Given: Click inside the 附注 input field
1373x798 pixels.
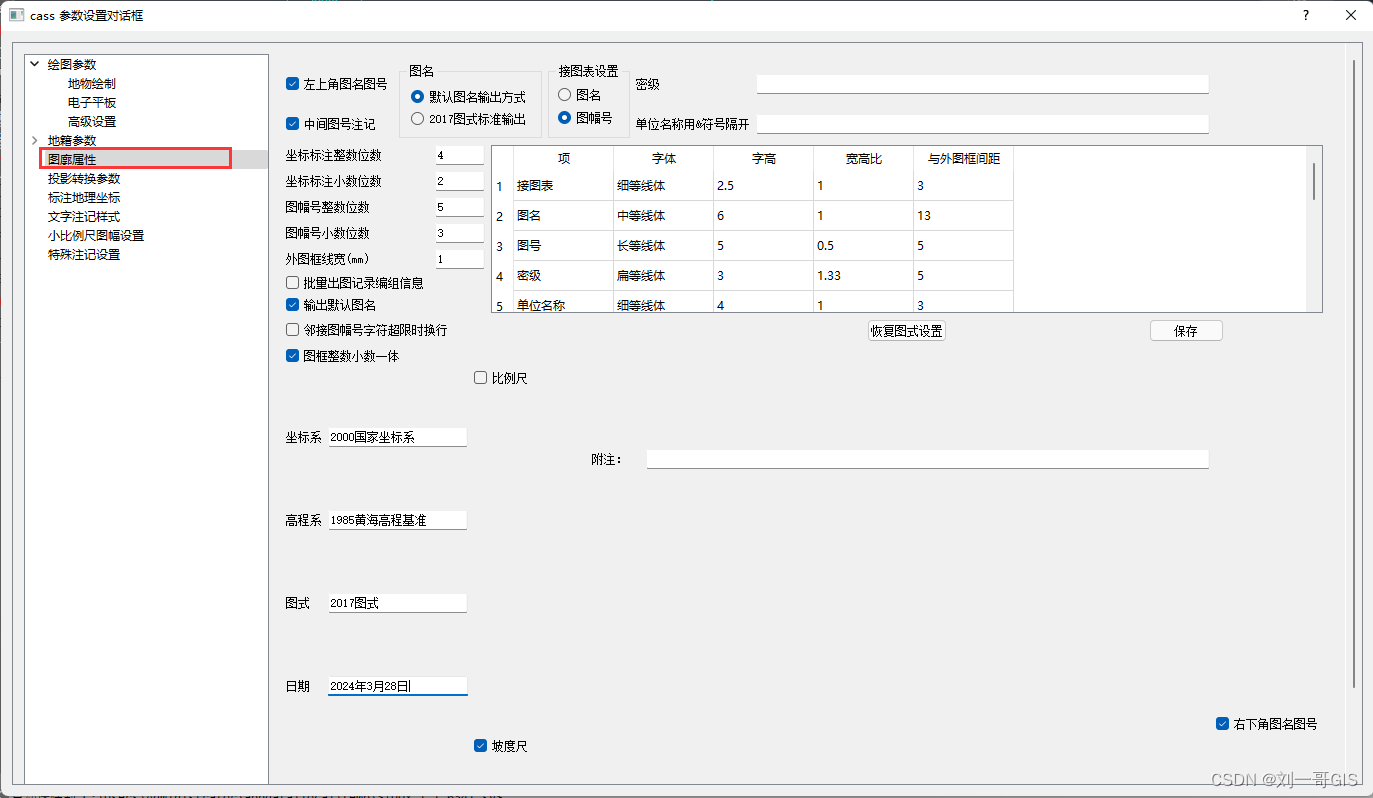Looking at the screenshot, I should 925,458.
